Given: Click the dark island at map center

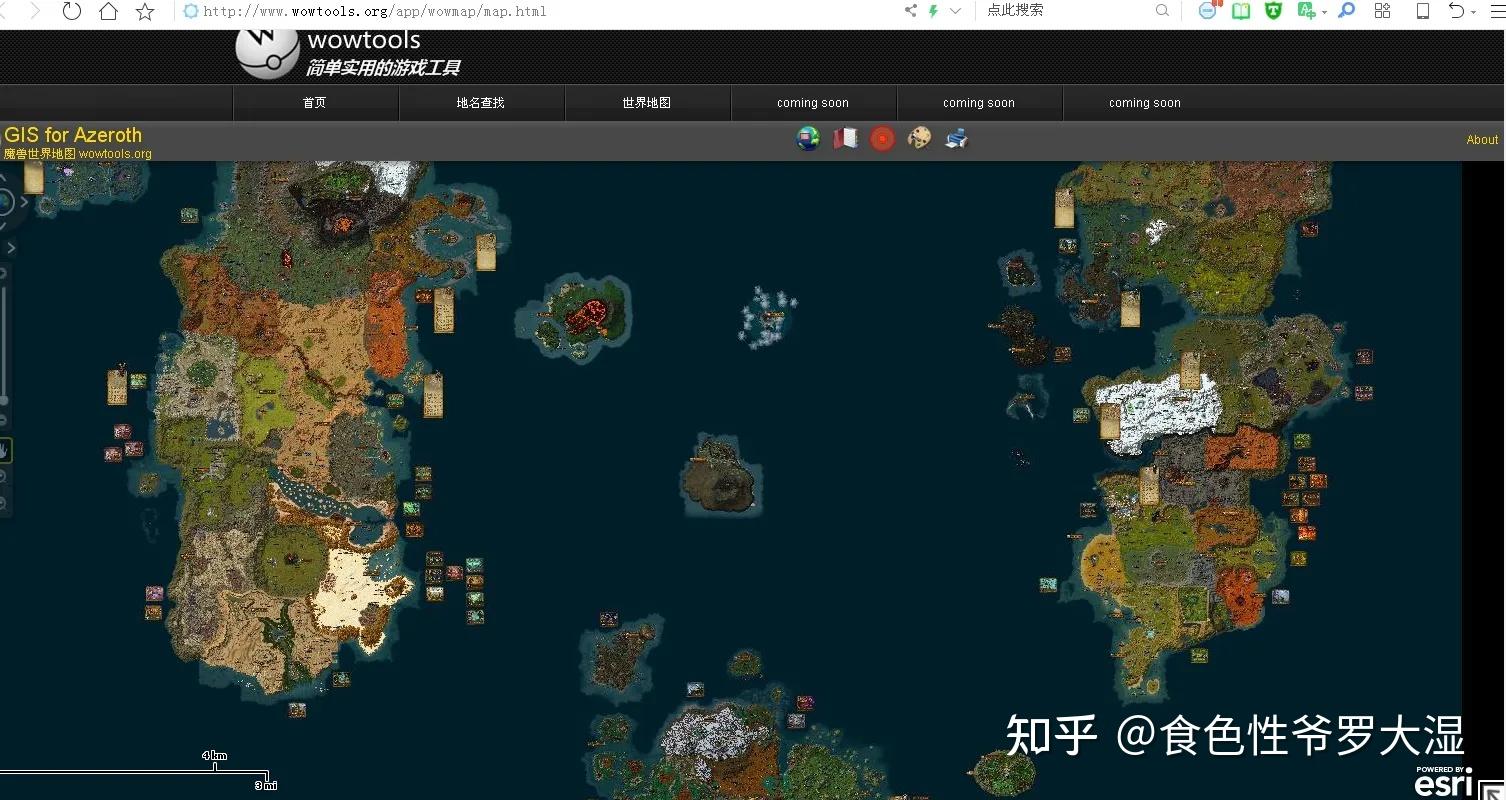Looking at the screenshot, I should pos(722,476).
